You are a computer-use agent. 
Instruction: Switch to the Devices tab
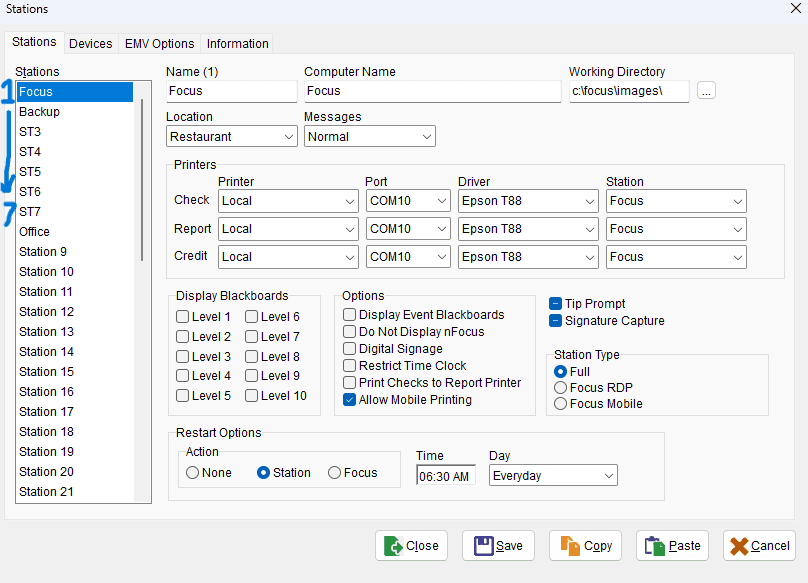[90, 44]
